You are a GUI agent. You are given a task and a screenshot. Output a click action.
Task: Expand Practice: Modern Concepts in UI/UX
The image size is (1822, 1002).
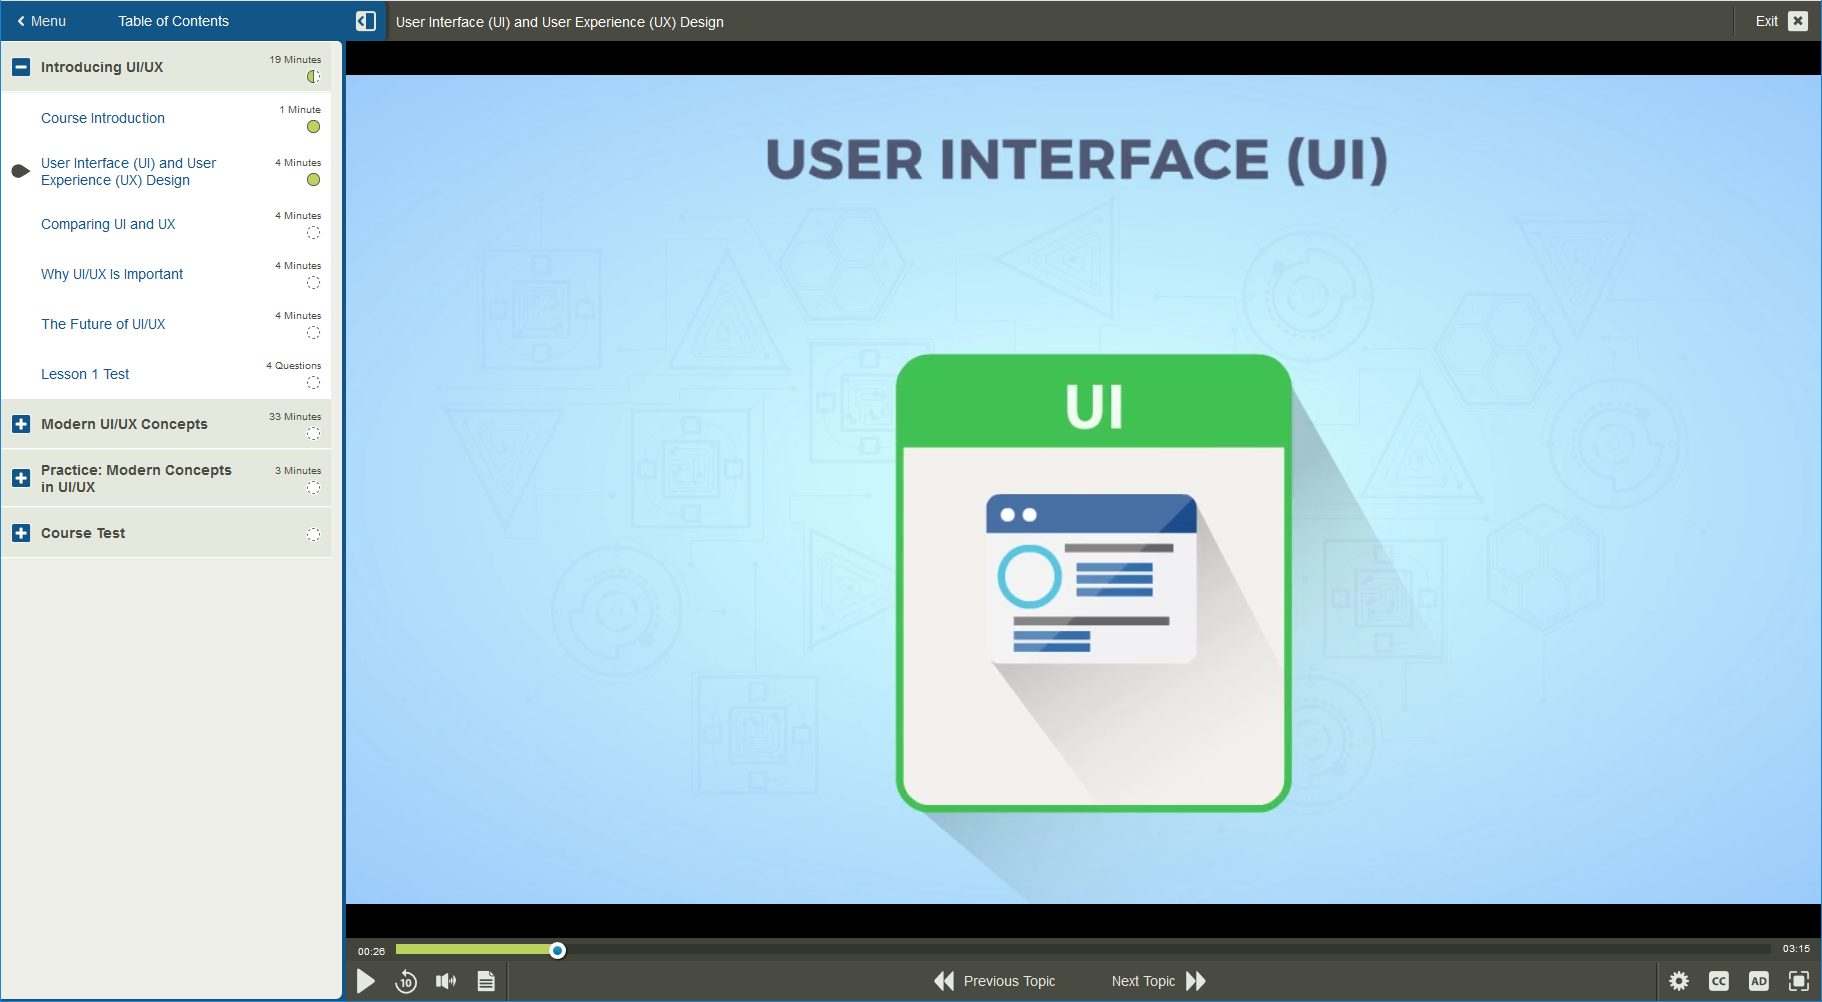tap(21, 478)
